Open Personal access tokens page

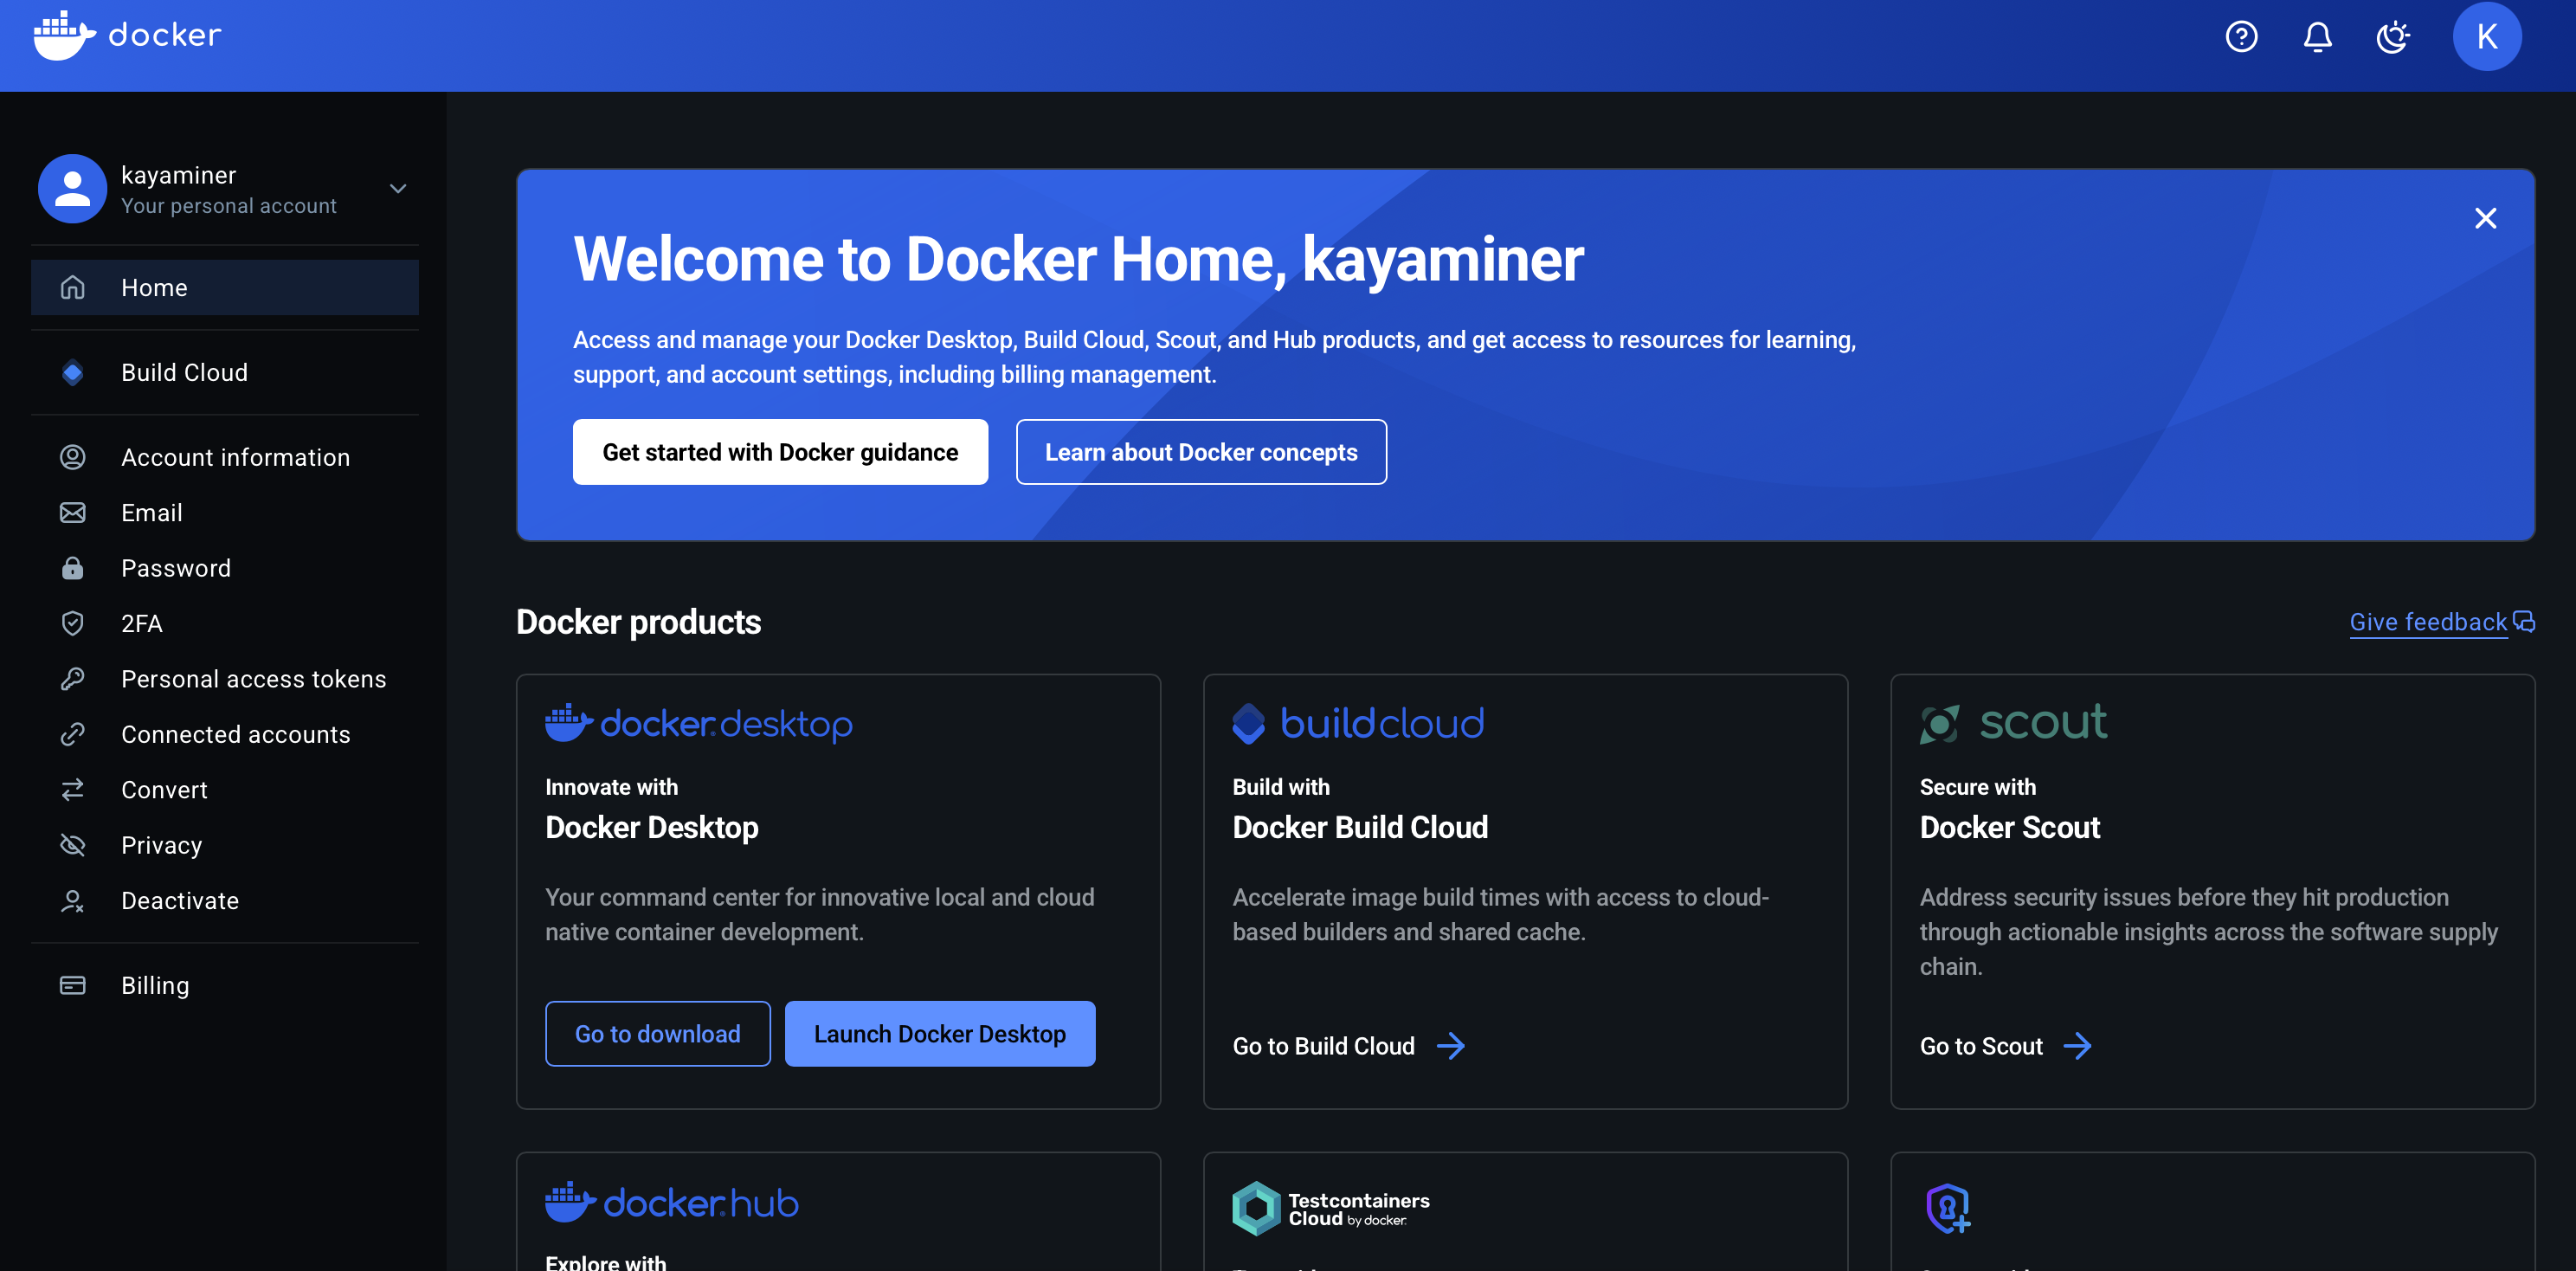pyautogui.click(x=225, y=679)
